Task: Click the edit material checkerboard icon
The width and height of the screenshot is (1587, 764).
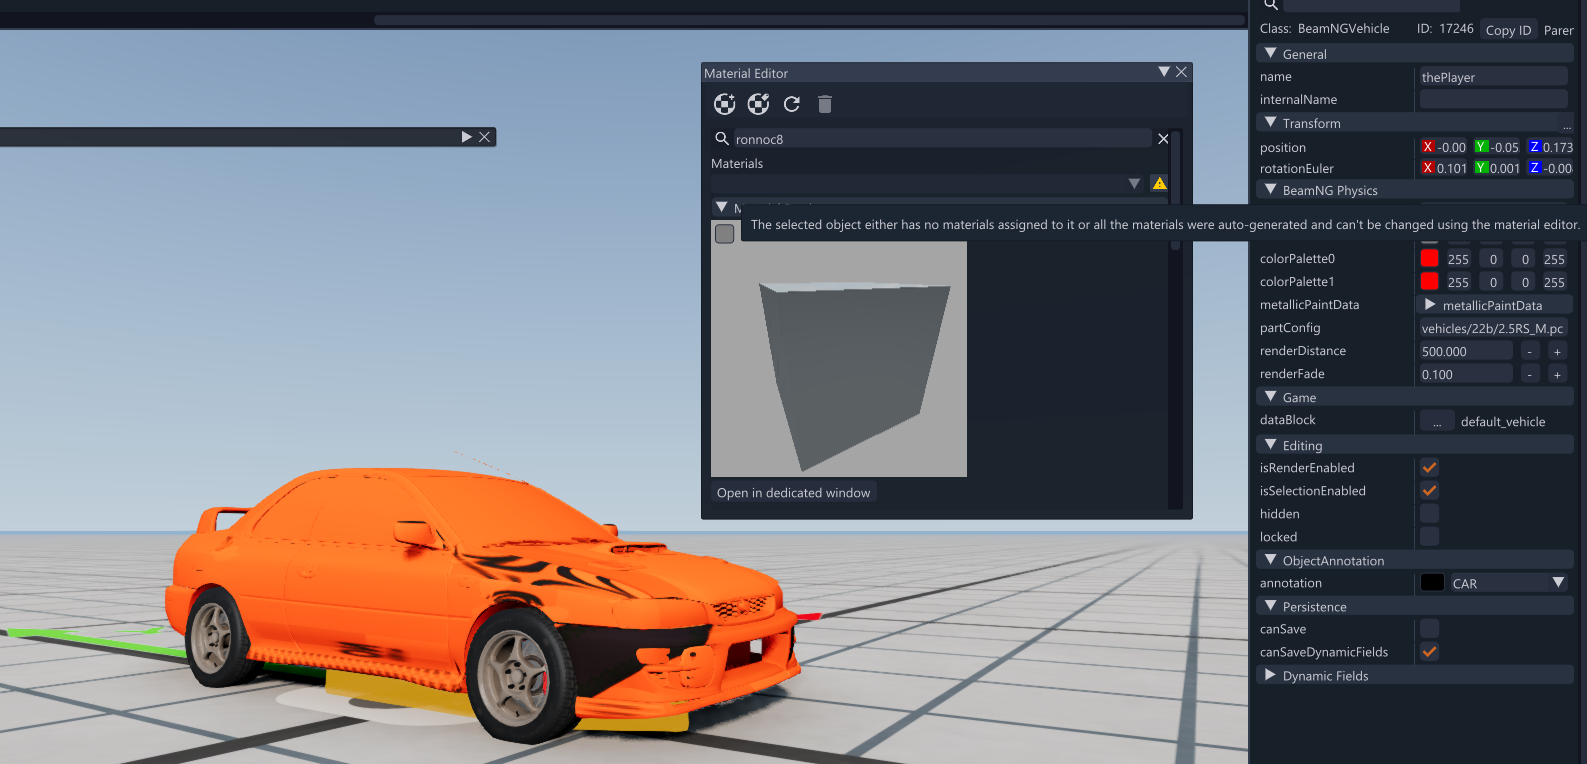Action: [759, 104]
